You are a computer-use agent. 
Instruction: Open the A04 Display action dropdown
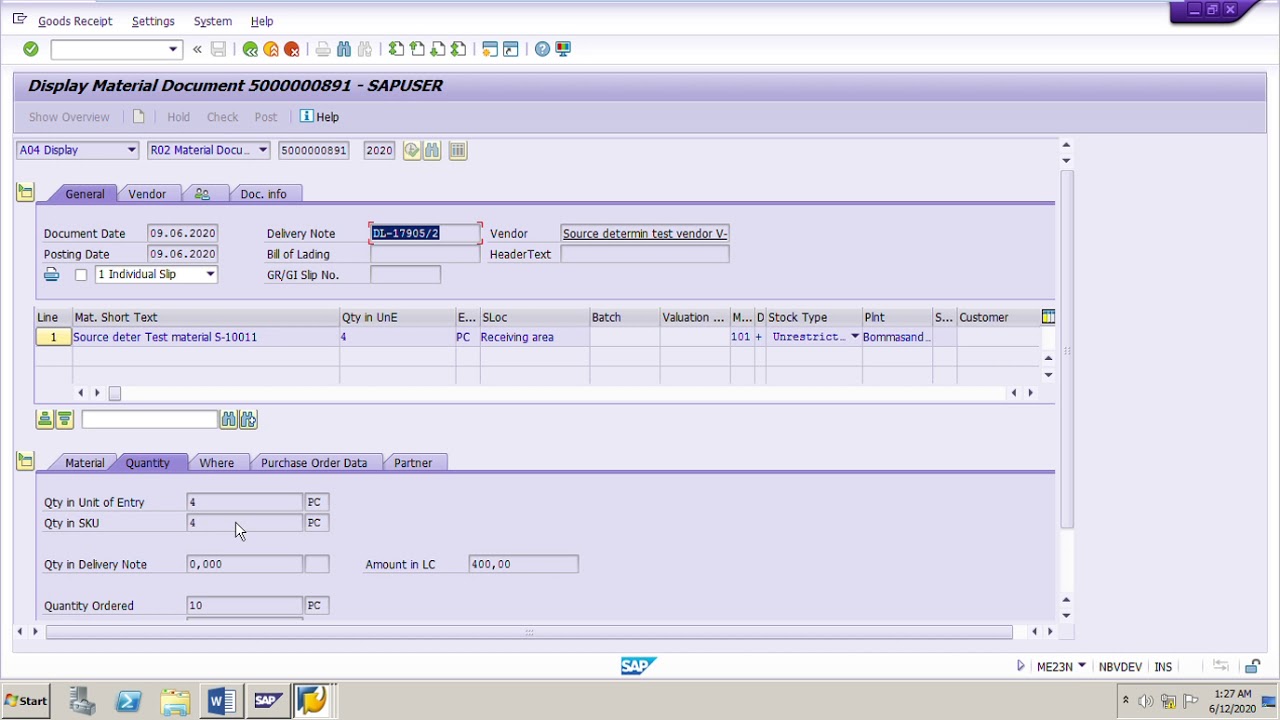(131, 150)
